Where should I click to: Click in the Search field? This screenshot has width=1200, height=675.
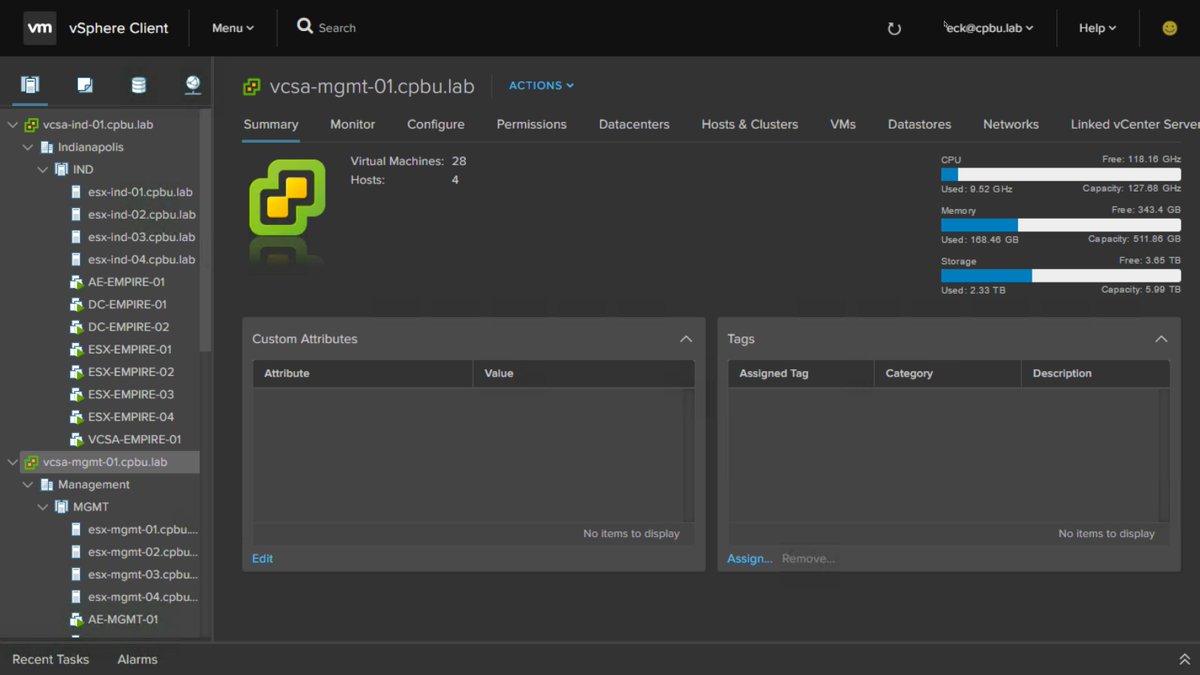point(337,28)
